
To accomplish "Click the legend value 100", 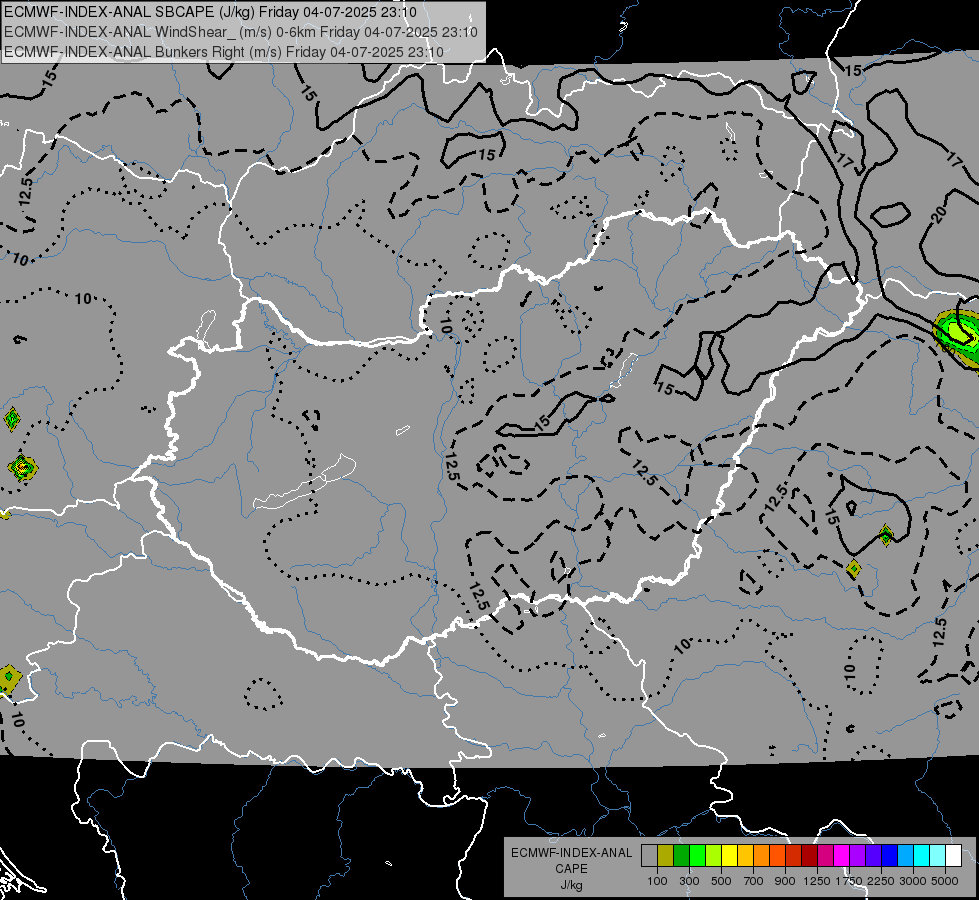I will 657,881.
